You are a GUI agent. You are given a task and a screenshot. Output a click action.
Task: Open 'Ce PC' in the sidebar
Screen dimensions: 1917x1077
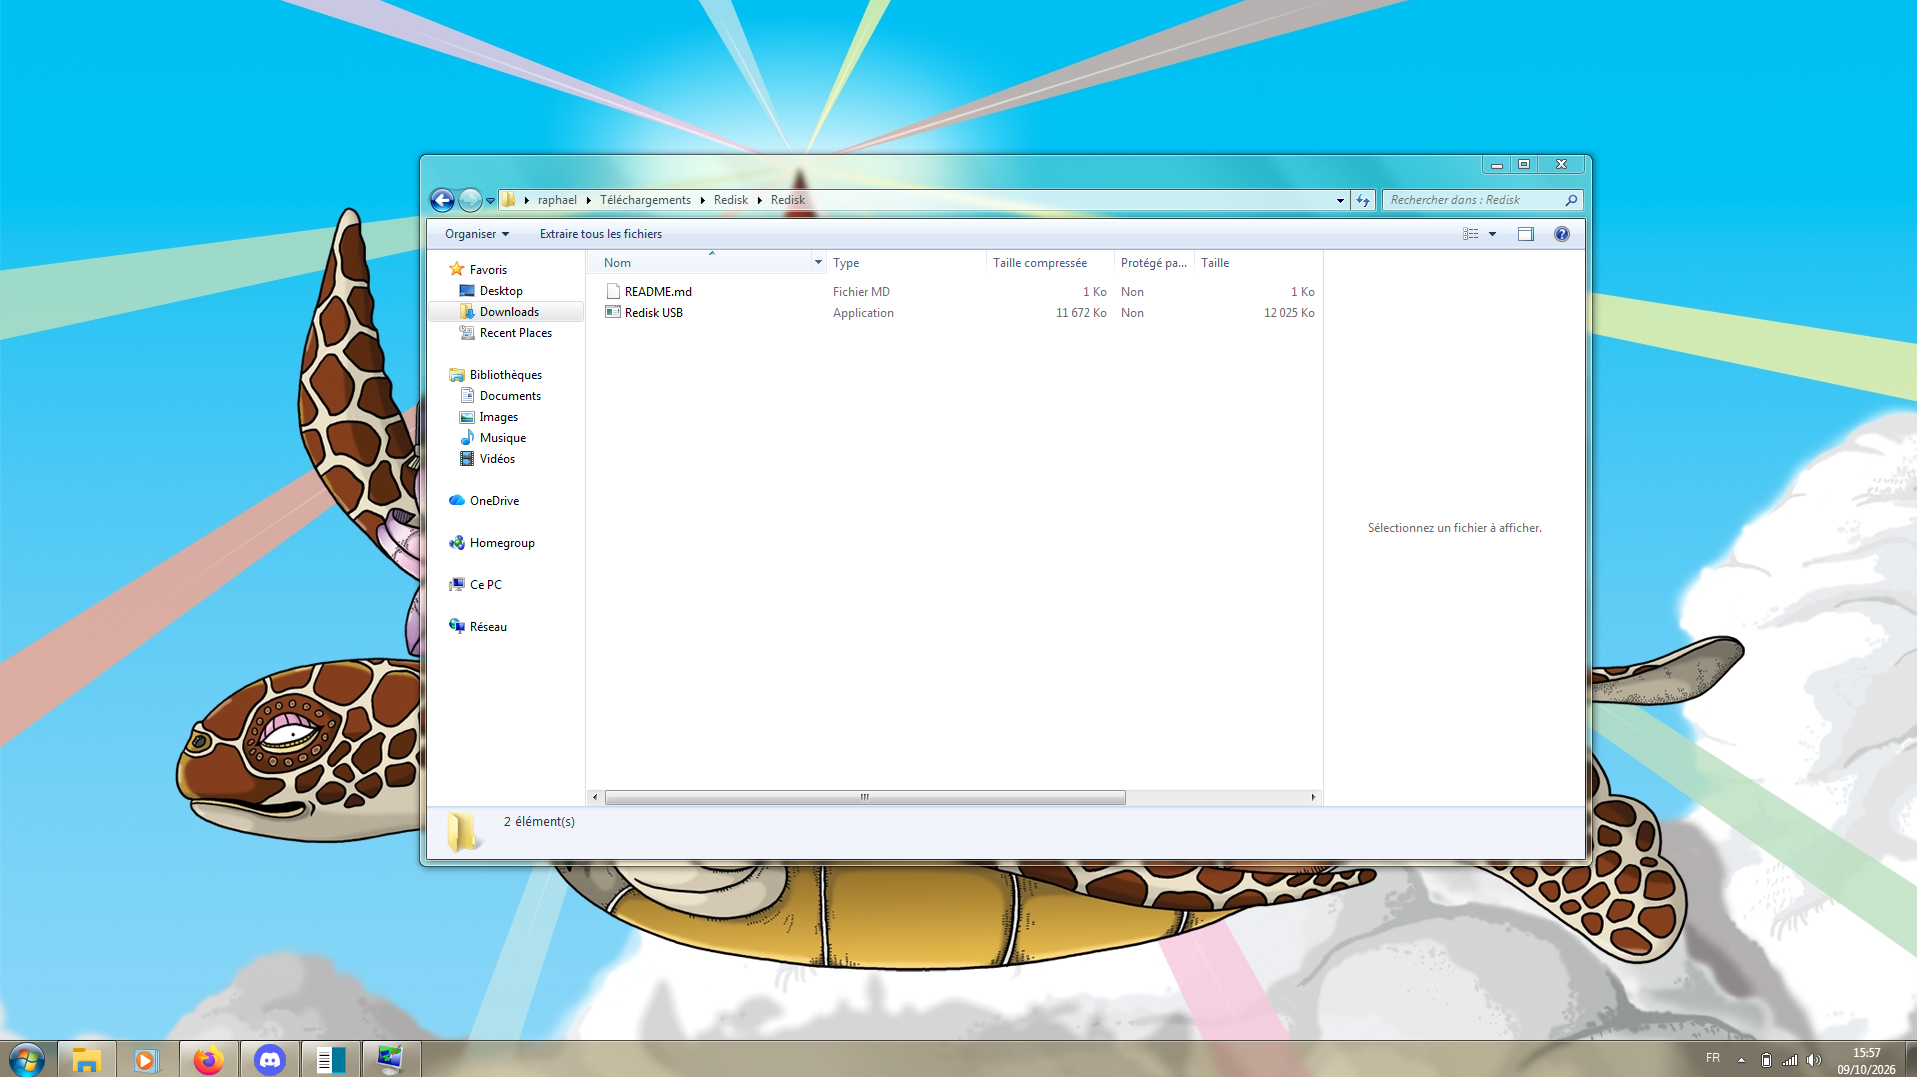(476, 585)
